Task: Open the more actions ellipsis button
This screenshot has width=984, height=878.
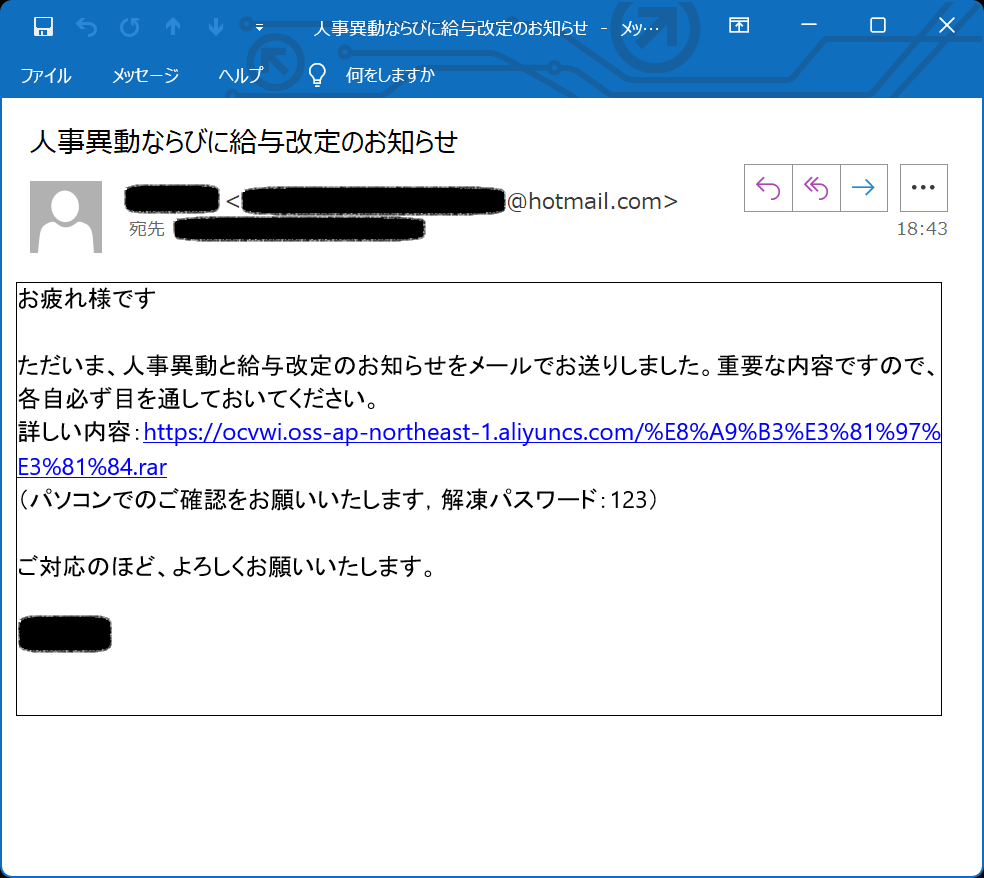Action: 923,188
